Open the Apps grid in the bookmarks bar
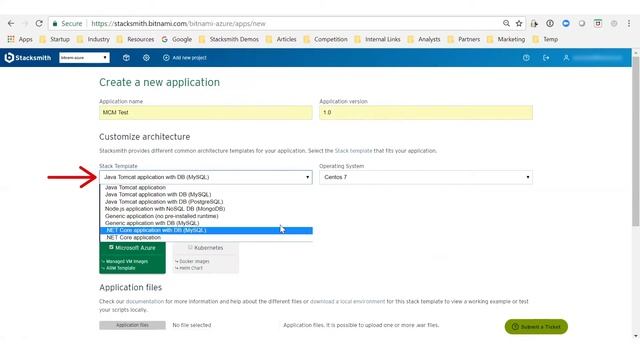 20,39
